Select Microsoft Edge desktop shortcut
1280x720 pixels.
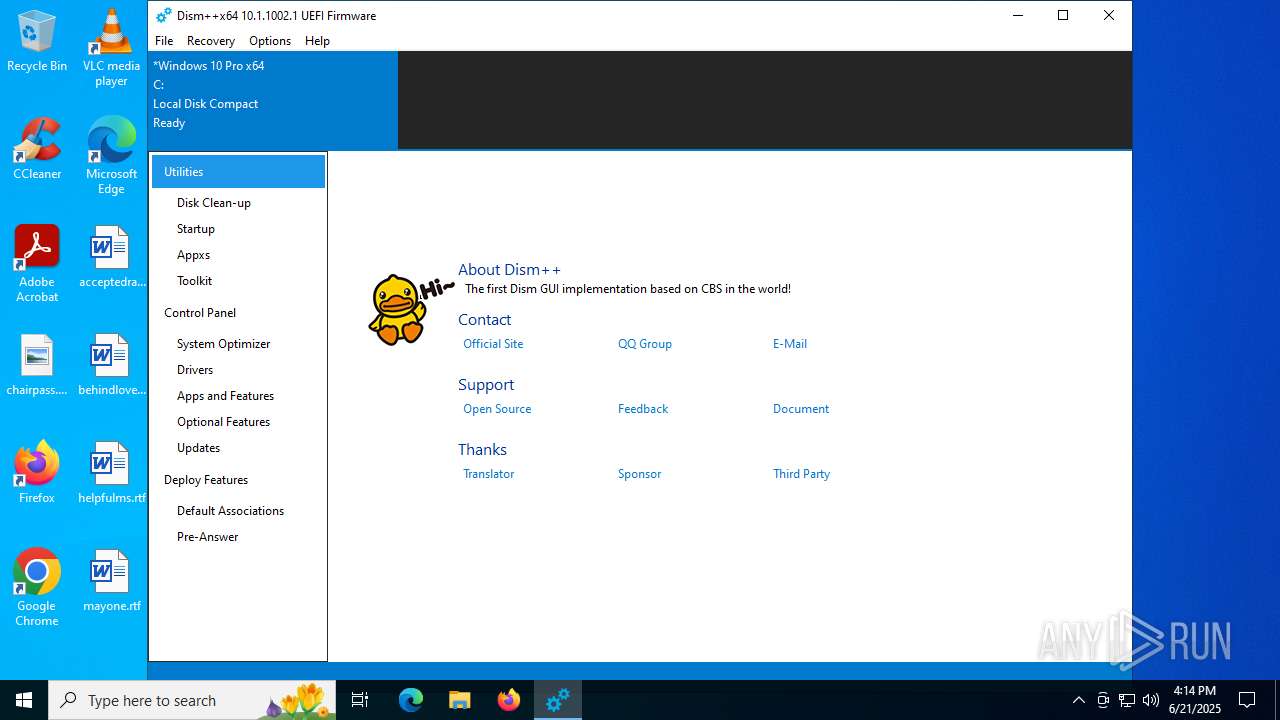[x=111, y=156]
